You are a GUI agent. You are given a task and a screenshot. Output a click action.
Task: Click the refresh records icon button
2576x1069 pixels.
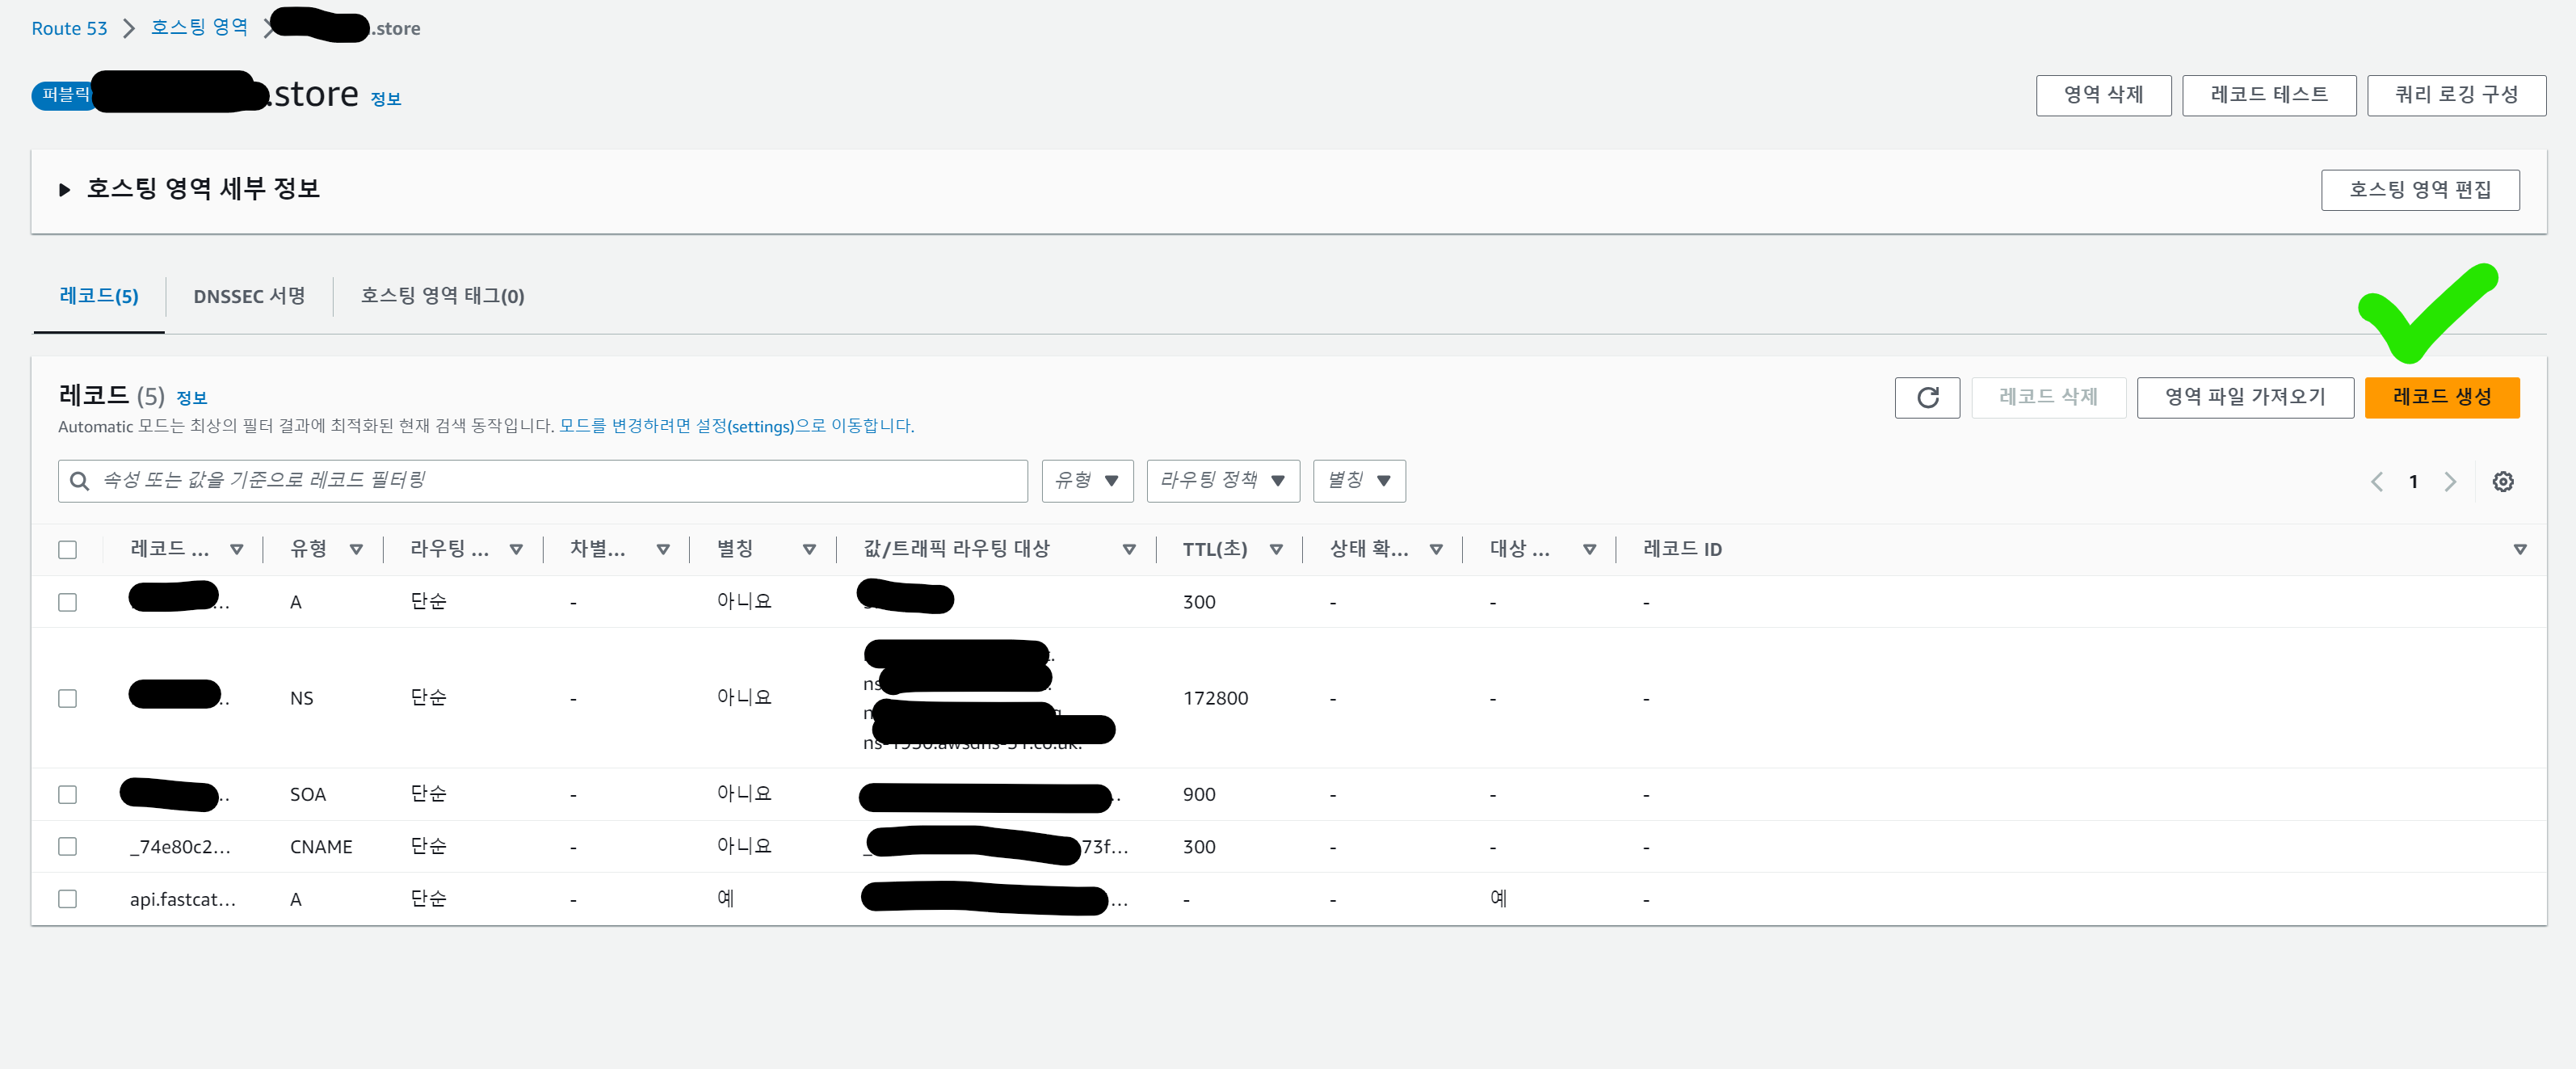1926,398
